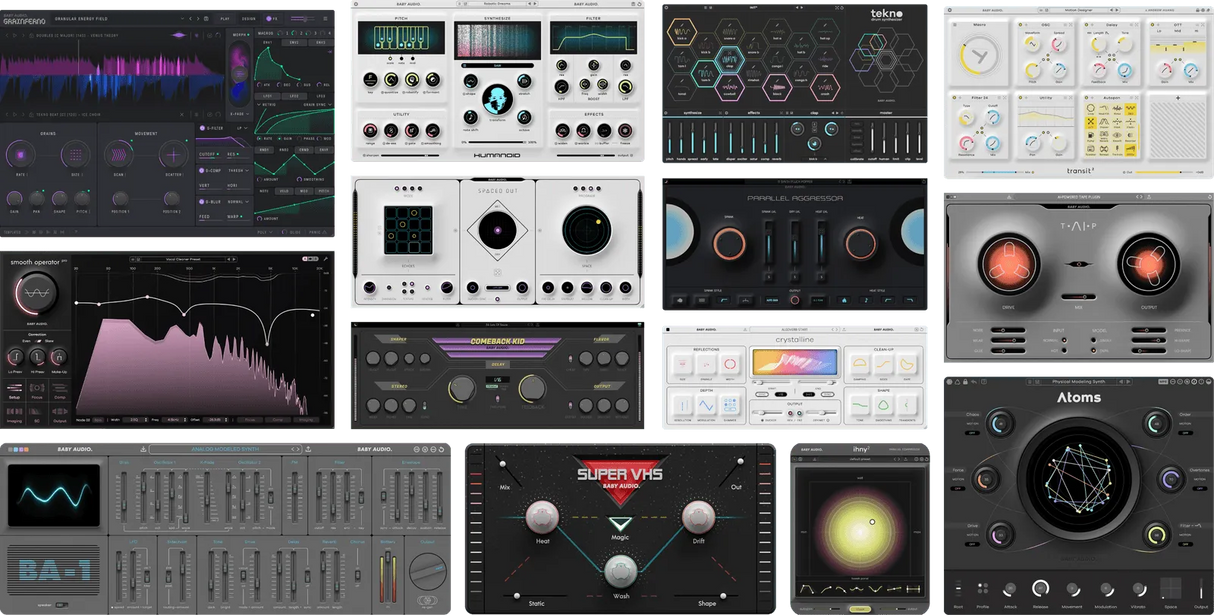Open the Setup tab in Smooth Operator
Viewport: 1214px width, 615px height.
[x=15, y=391]
